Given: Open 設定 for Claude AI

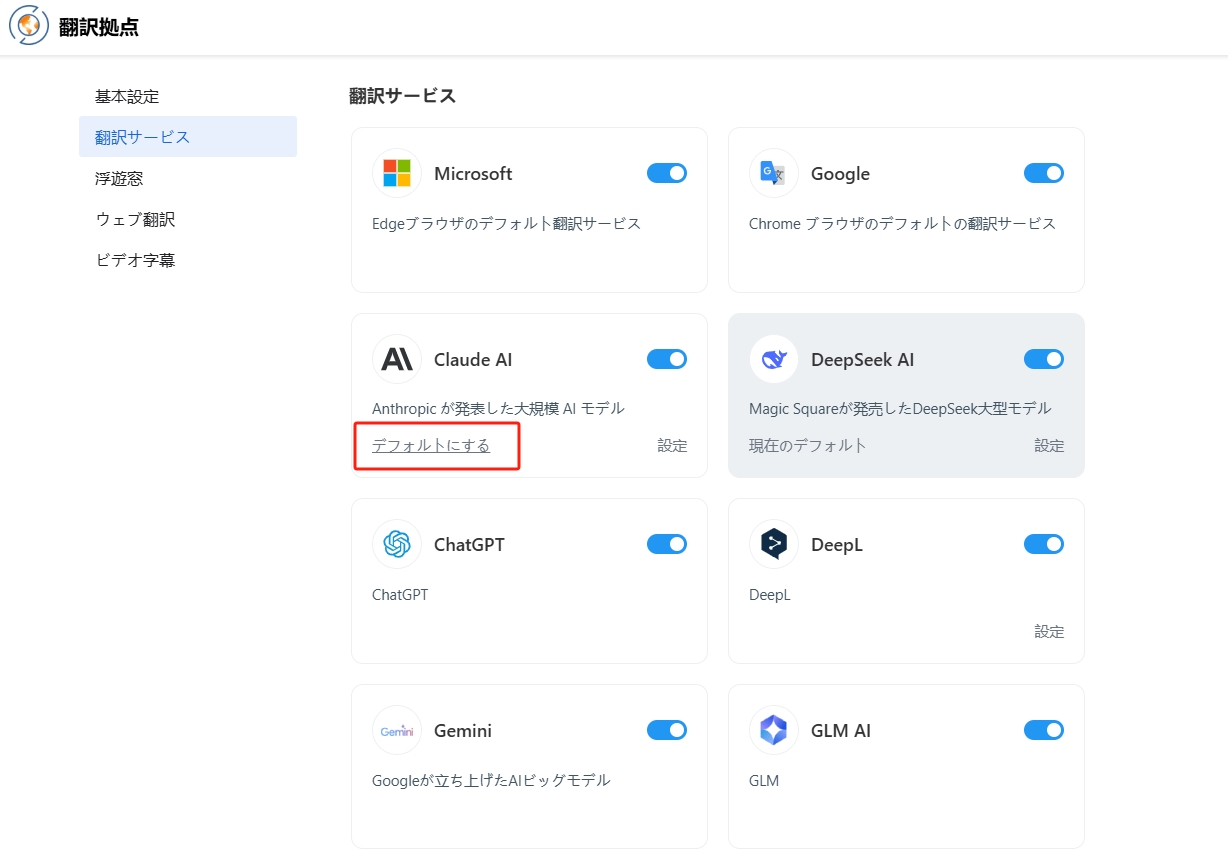Looking at the screenshot, I should pos(672,445).
